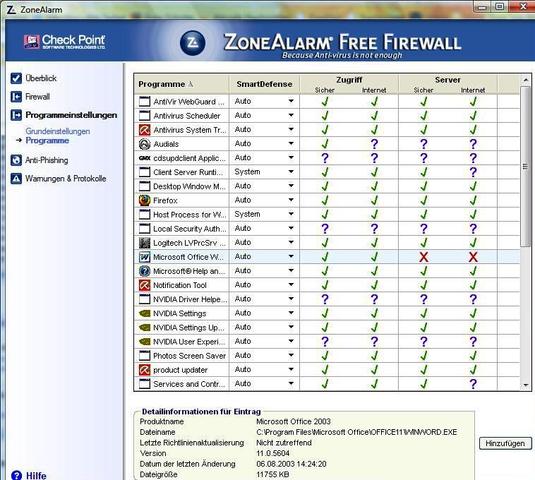Change cdsupdclient Zugriff Sicher question mark
Image resolution: width=535 pixels, height=480 pixels.
point(325,158)
